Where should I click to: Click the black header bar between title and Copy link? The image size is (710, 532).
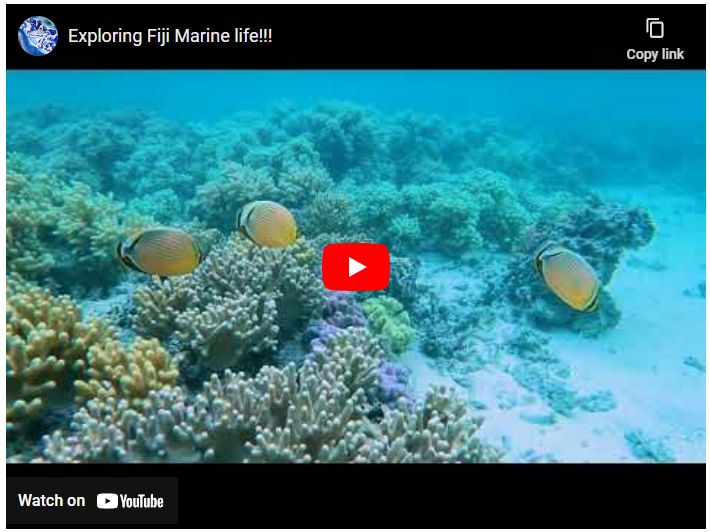(448, 36)
